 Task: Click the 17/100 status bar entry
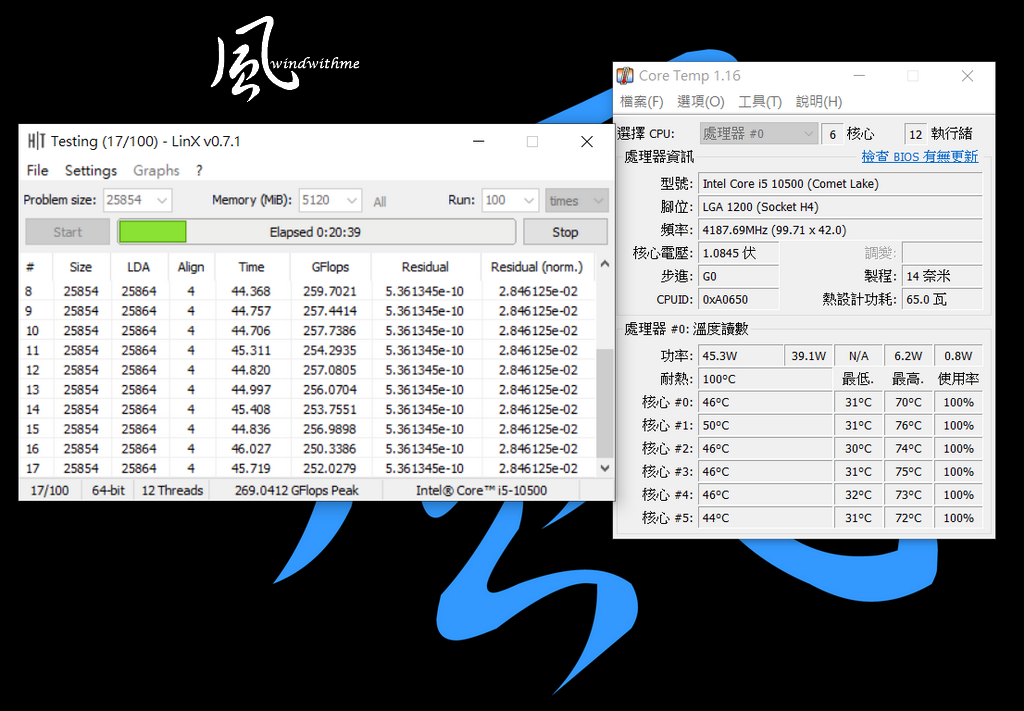[x=50, y=490]
